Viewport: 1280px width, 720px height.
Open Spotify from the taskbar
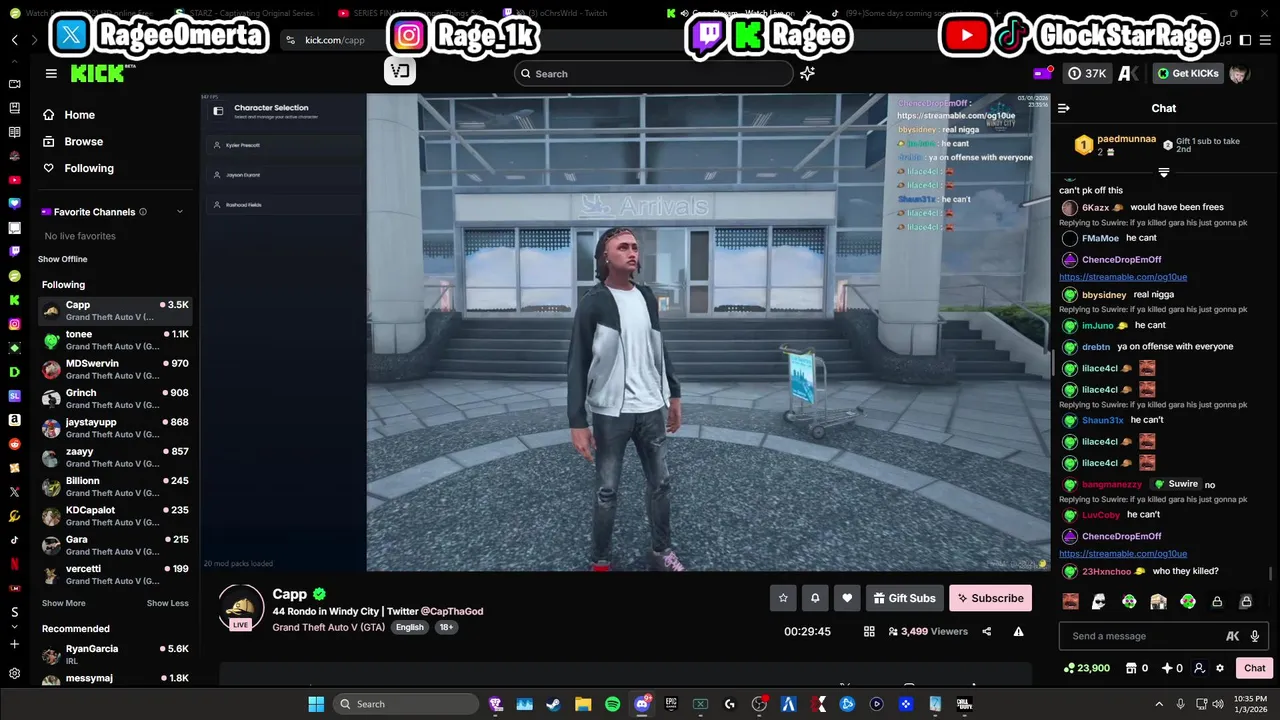pyautogui.click(x=612, y=704)
